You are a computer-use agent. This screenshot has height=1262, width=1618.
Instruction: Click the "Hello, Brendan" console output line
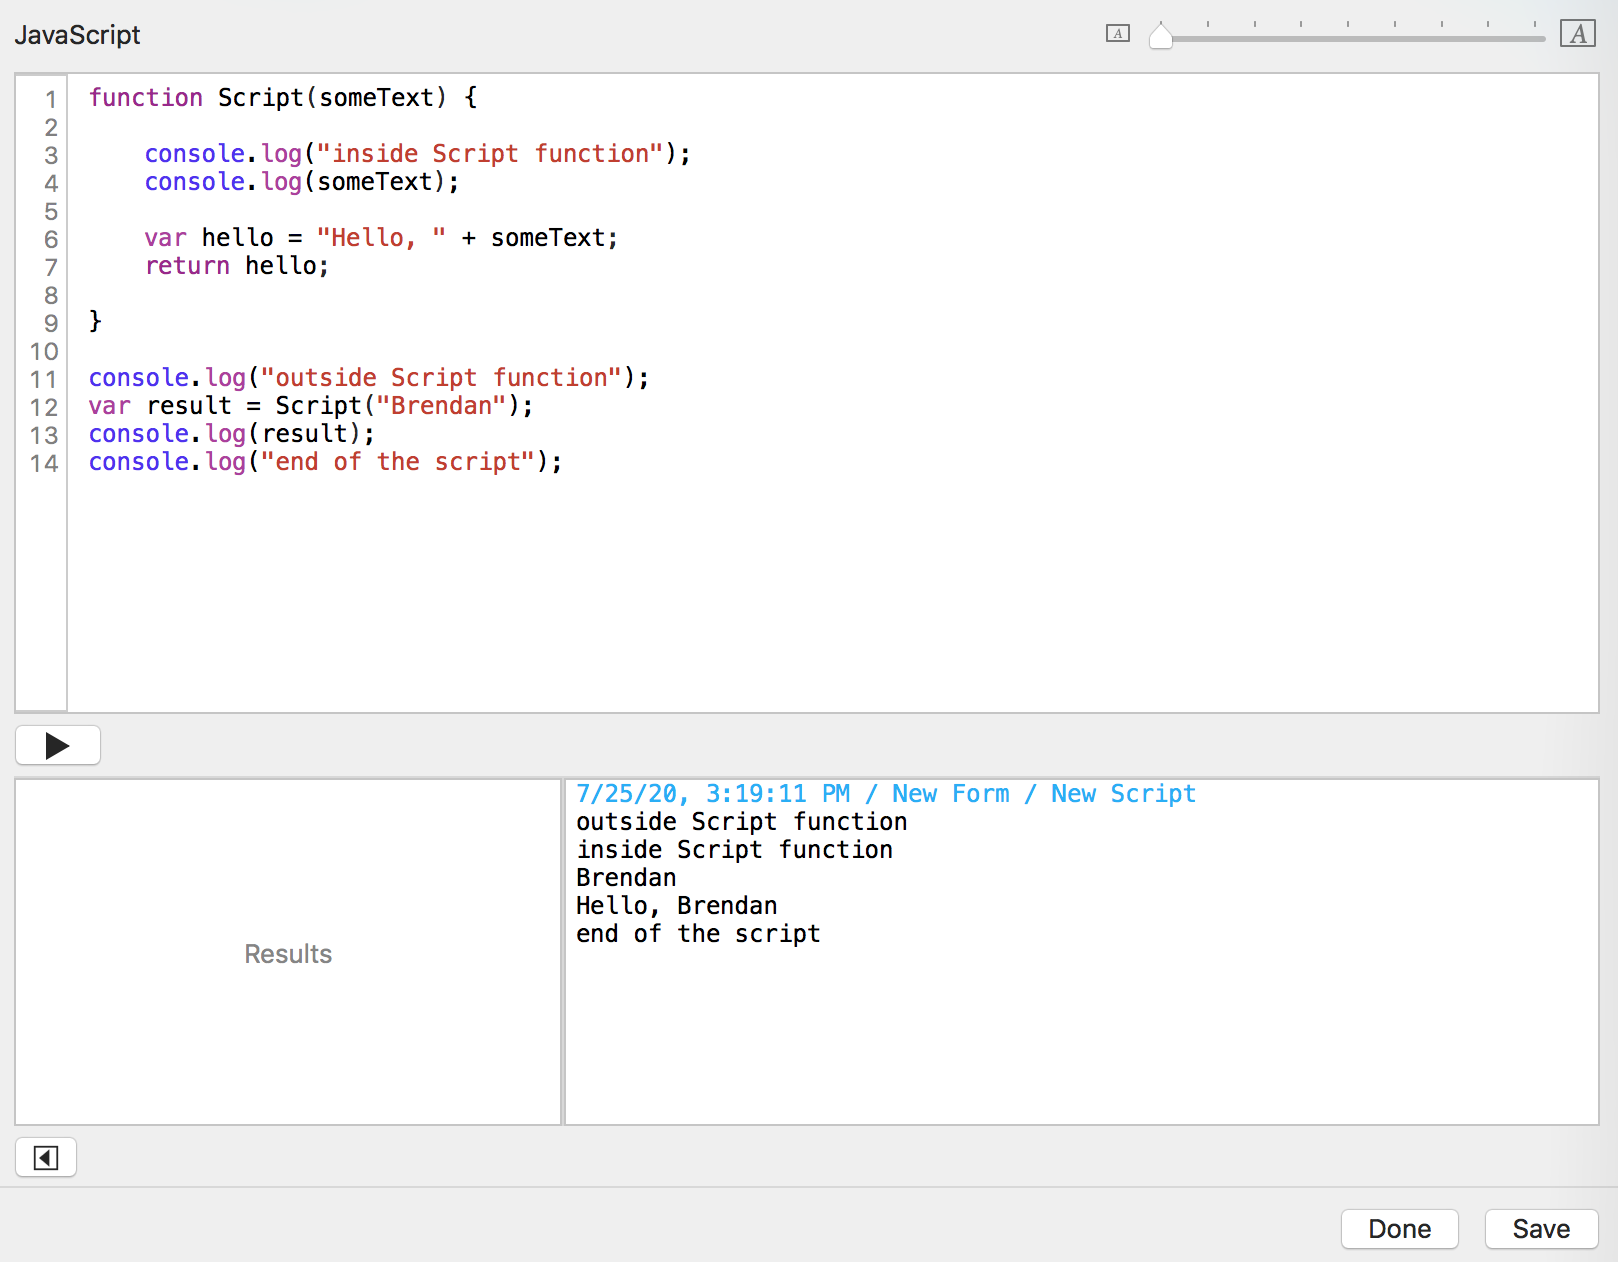click(x=676, y=906)
